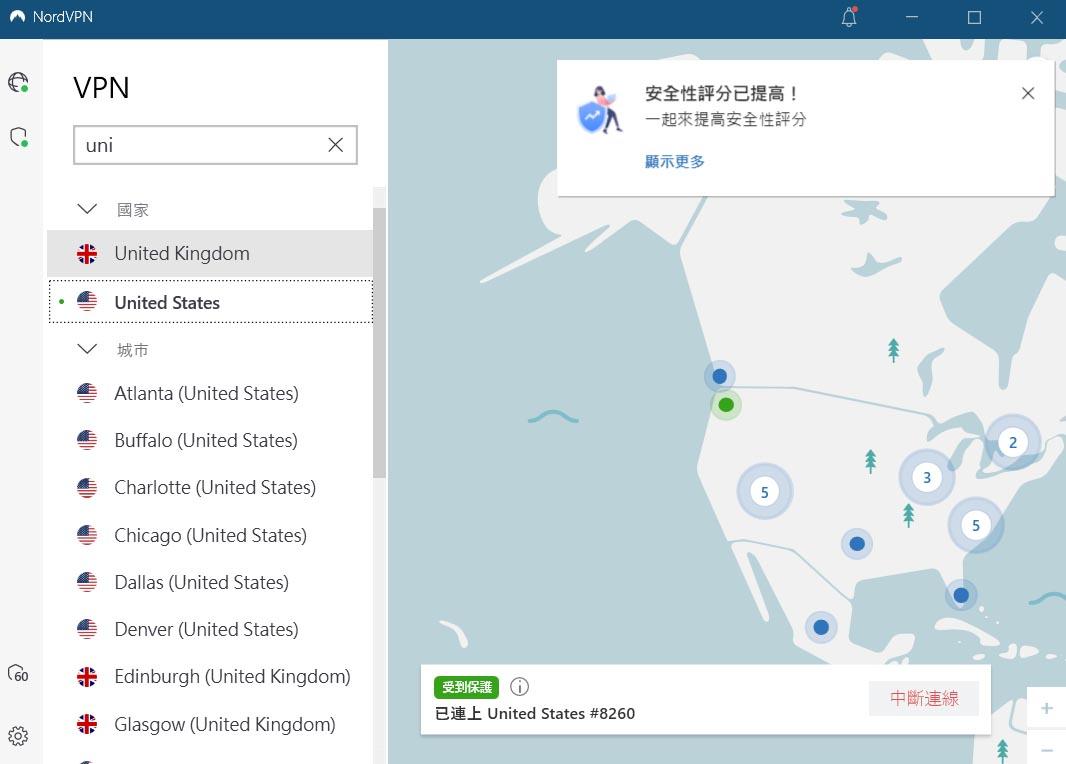This screenshot has width=1066, height=764.
Task: Dismiss the security score notification
Action: click(1028, 93)
